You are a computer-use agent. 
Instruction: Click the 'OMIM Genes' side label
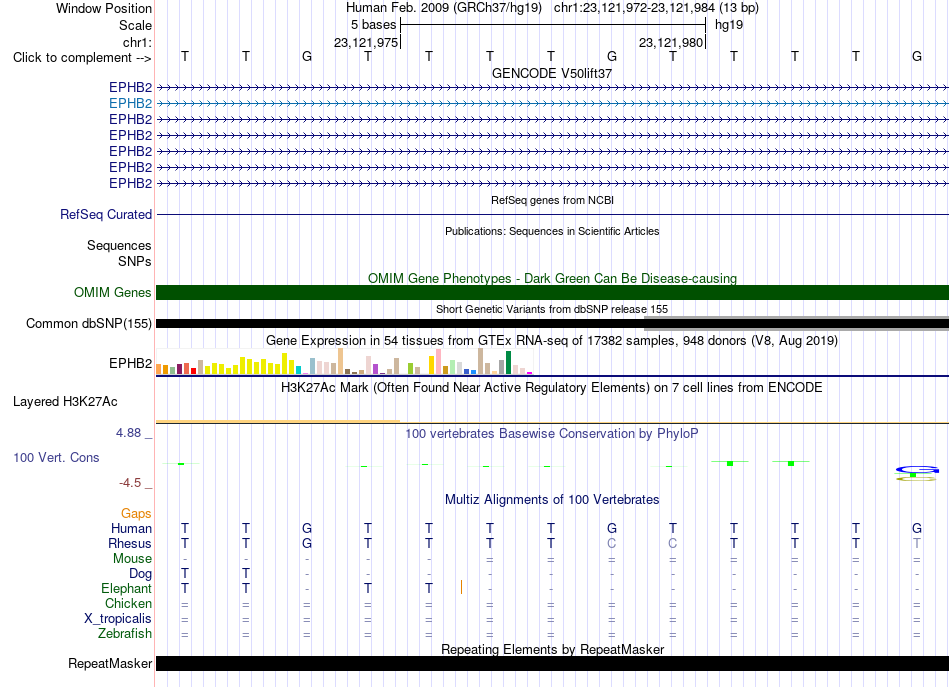112,293
